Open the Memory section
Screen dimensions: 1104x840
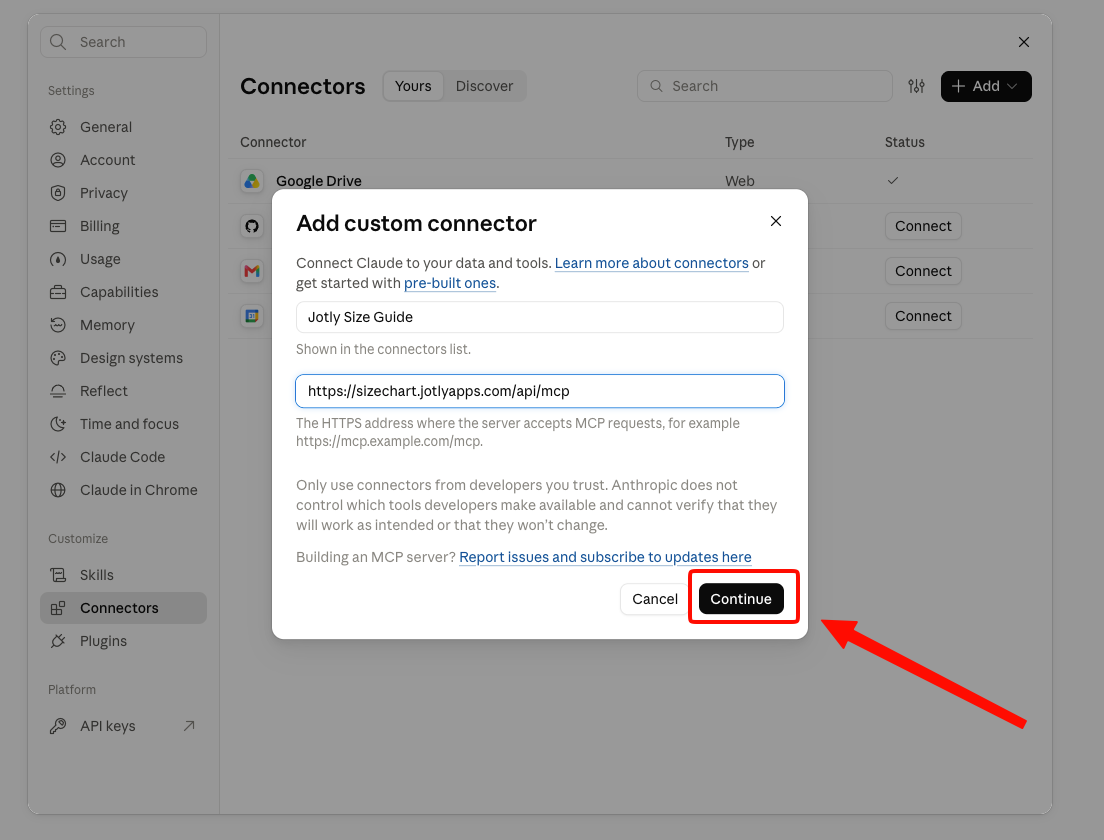(x=123, y=325)
